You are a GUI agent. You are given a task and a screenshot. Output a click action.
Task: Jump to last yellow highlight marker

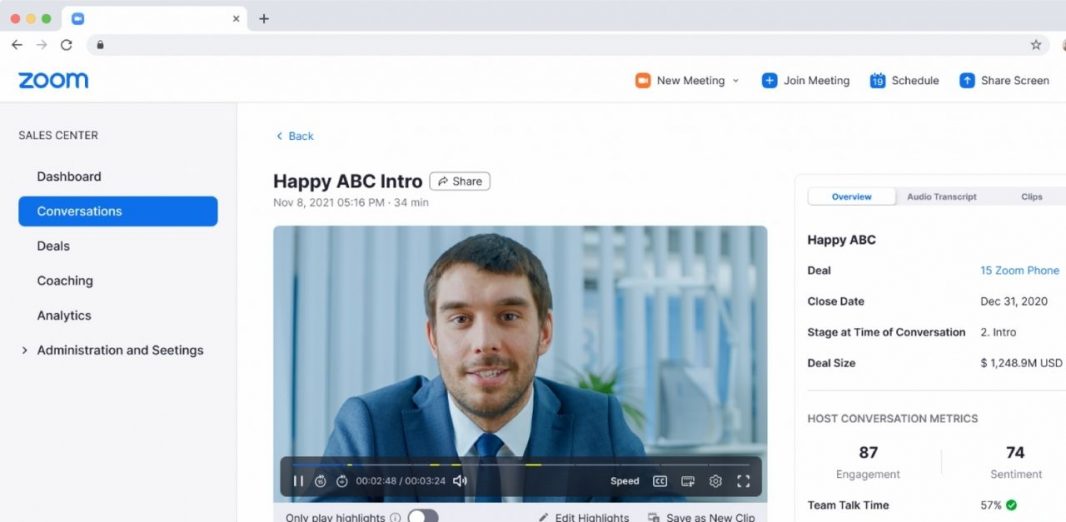[x=533, y=465]
